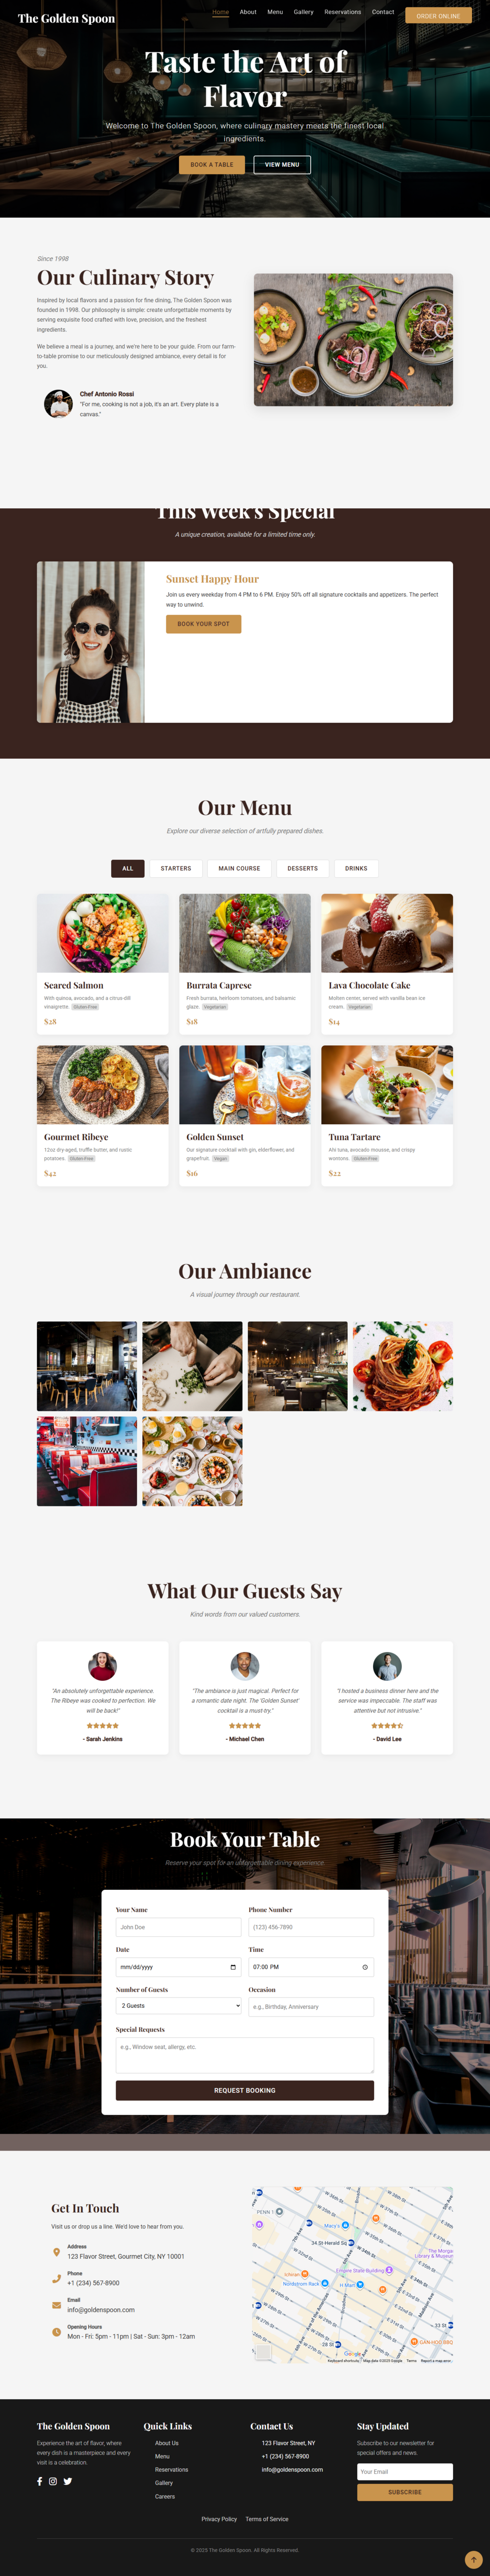The width and height of the screenshot is (490, 2576).
Task: Open the Twitter icon in footer
Action: (x=68, y=2480)
